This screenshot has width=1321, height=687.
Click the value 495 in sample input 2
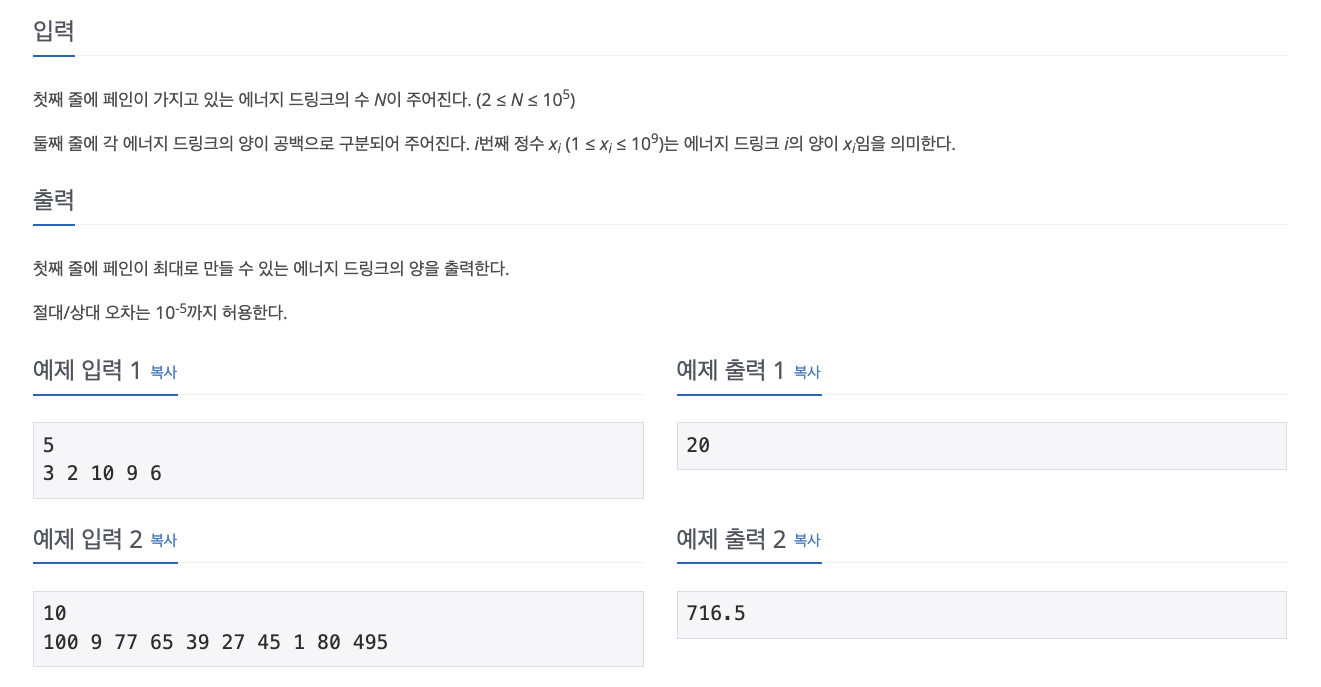coord(372,642)
